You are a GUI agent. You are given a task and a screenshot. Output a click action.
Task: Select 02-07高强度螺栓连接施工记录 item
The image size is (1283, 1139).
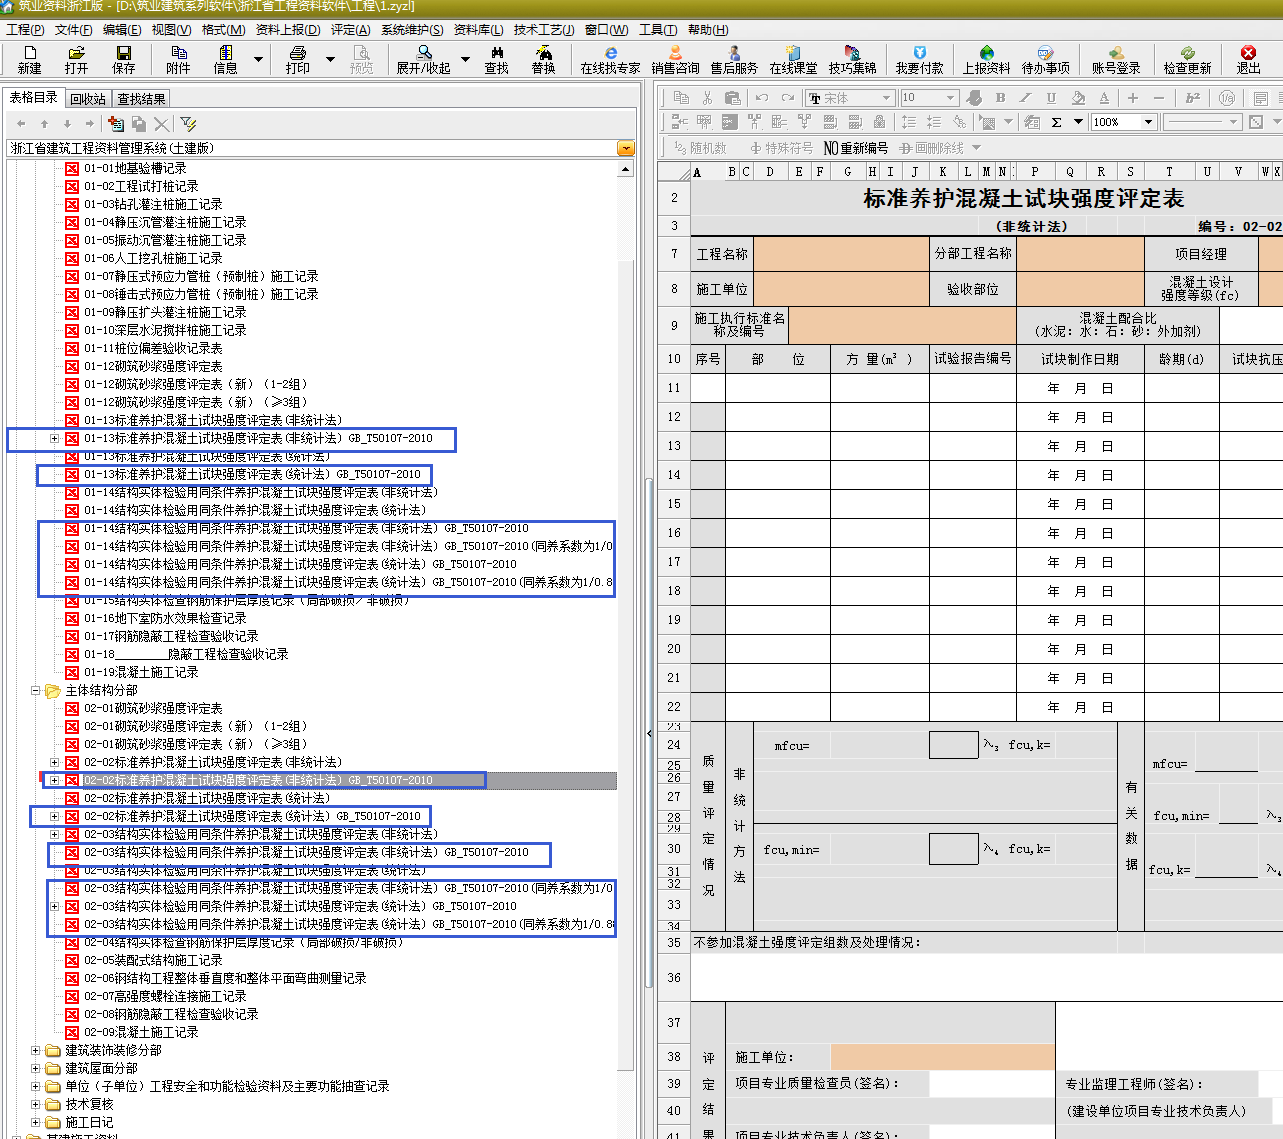(165, 996)
